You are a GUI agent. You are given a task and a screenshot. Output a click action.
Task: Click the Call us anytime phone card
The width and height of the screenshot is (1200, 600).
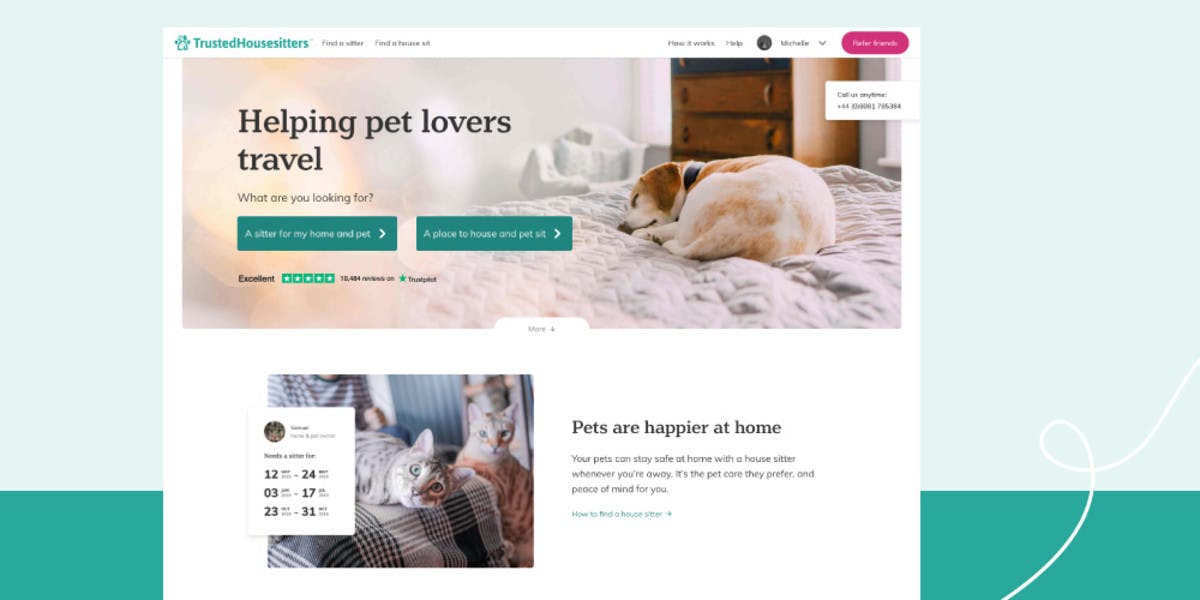point(872,100)
